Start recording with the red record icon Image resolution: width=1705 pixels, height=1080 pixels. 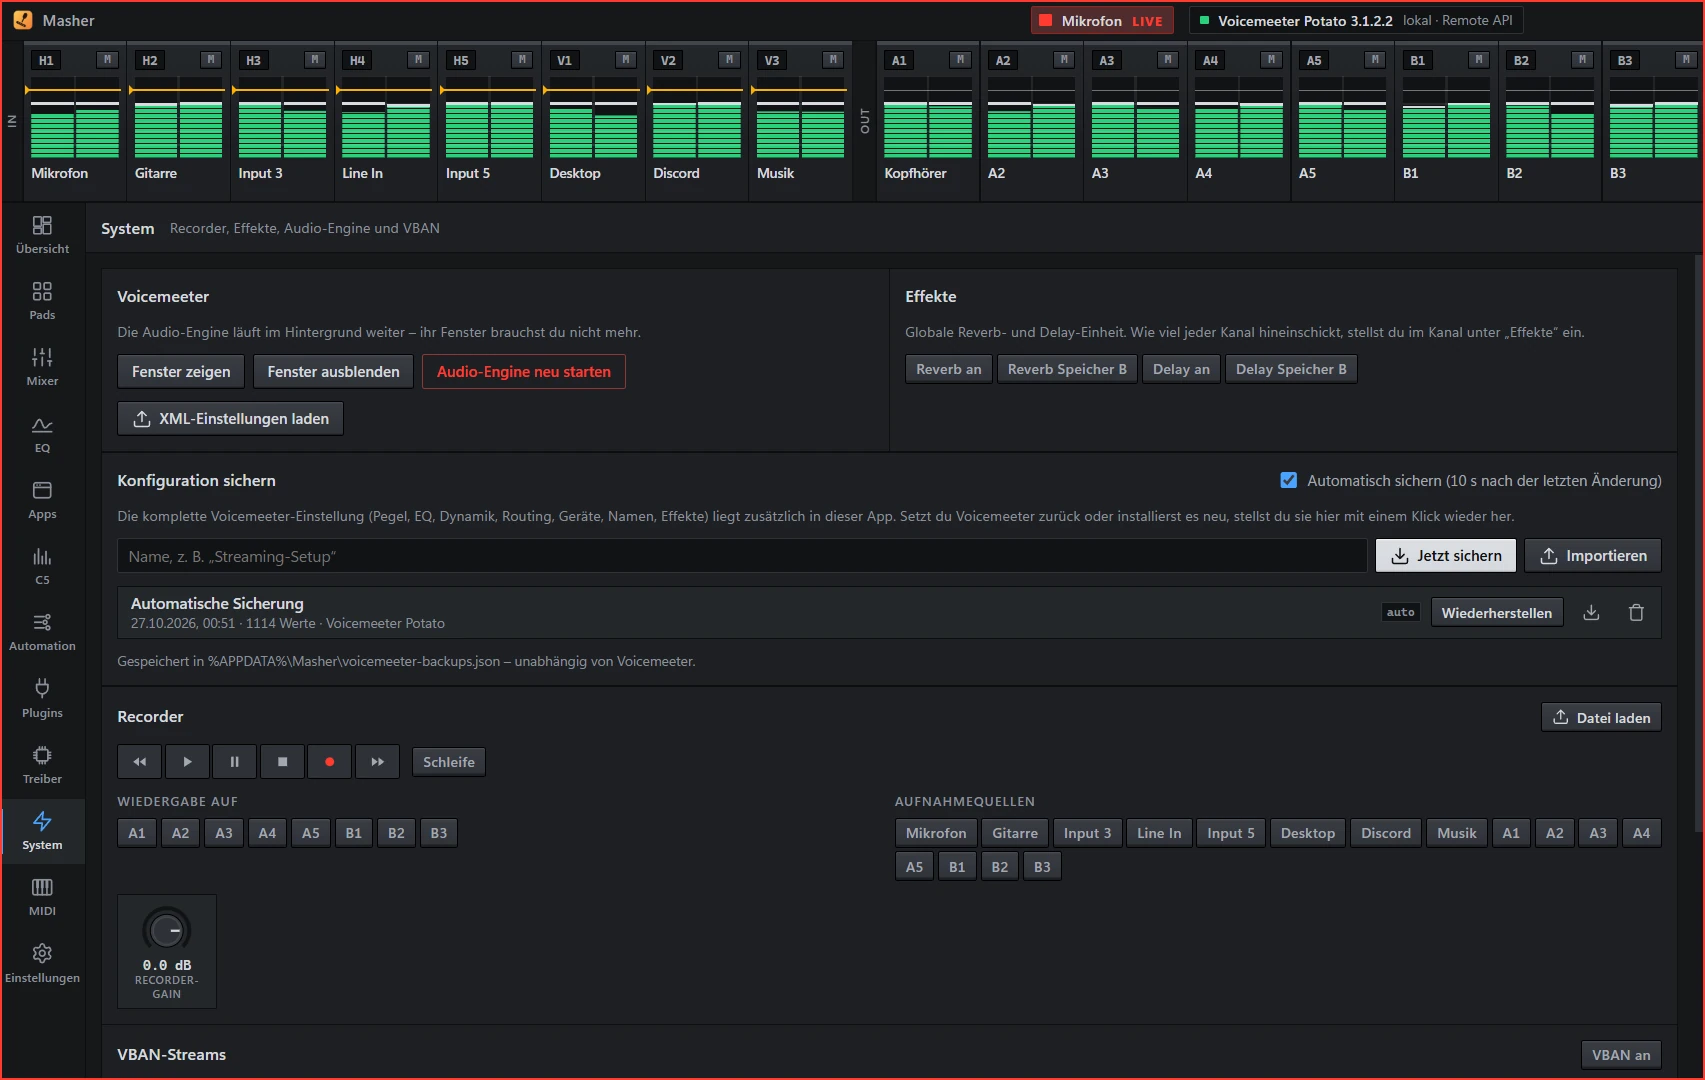point(330,762)
